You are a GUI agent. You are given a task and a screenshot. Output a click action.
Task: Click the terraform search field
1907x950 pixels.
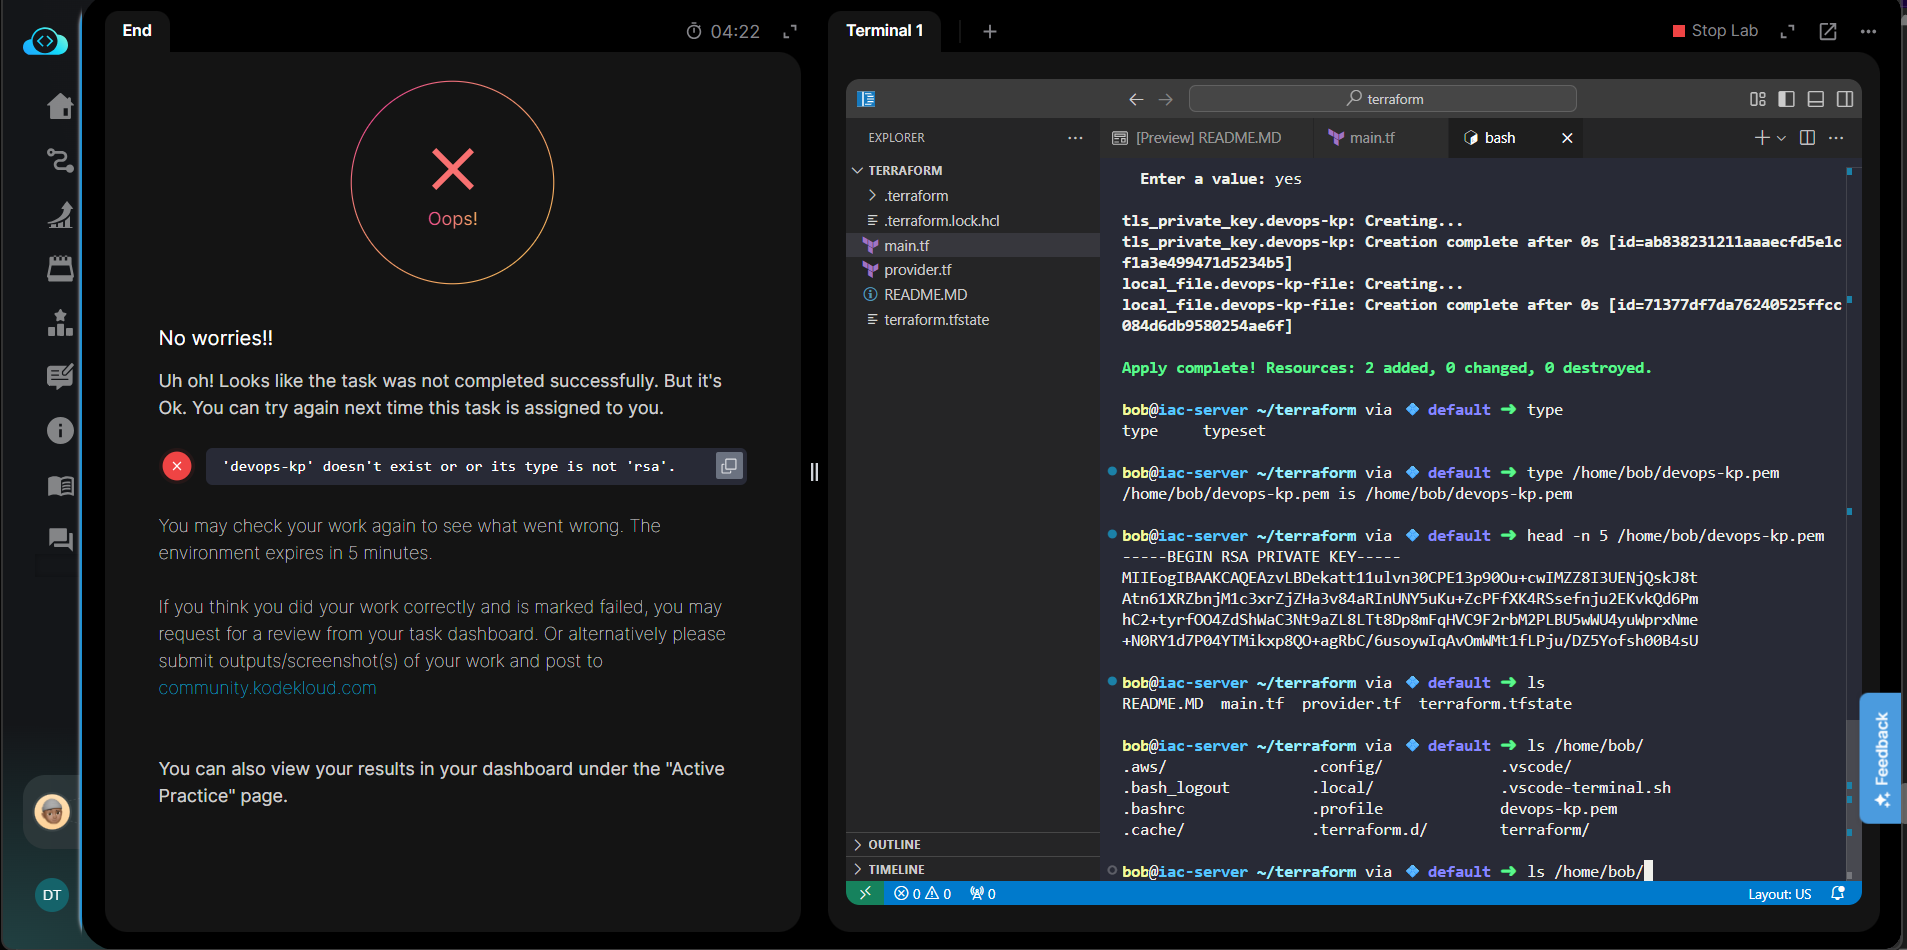(1380, 98)
